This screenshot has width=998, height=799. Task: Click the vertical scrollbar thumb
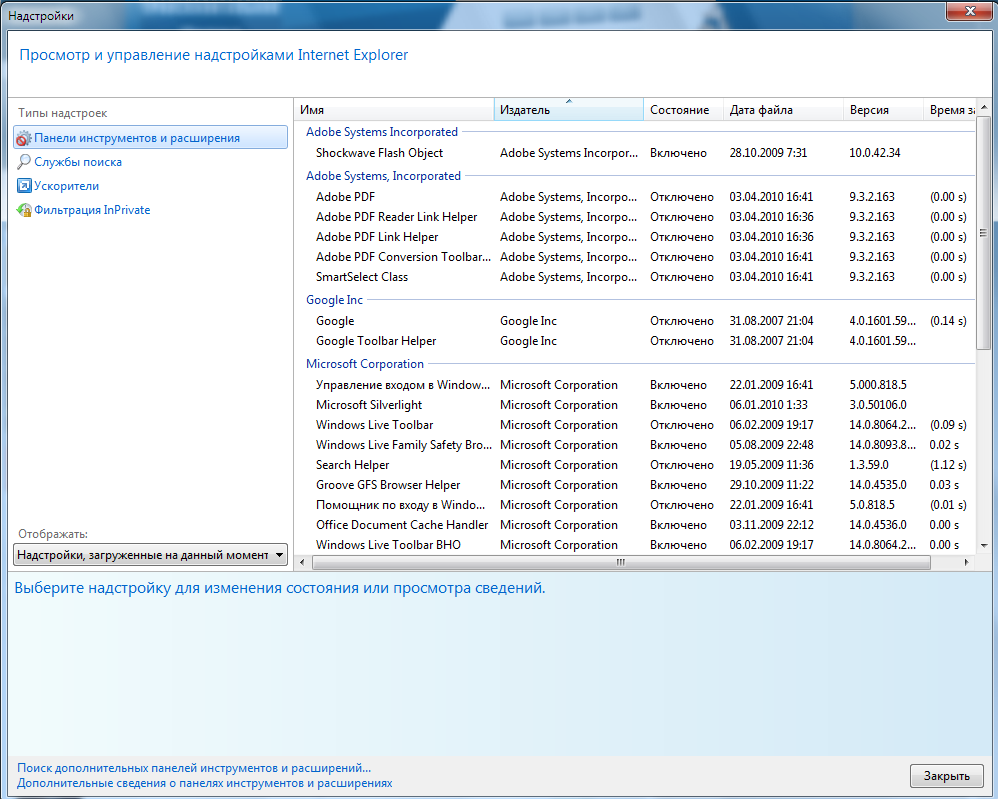point(983,232)
